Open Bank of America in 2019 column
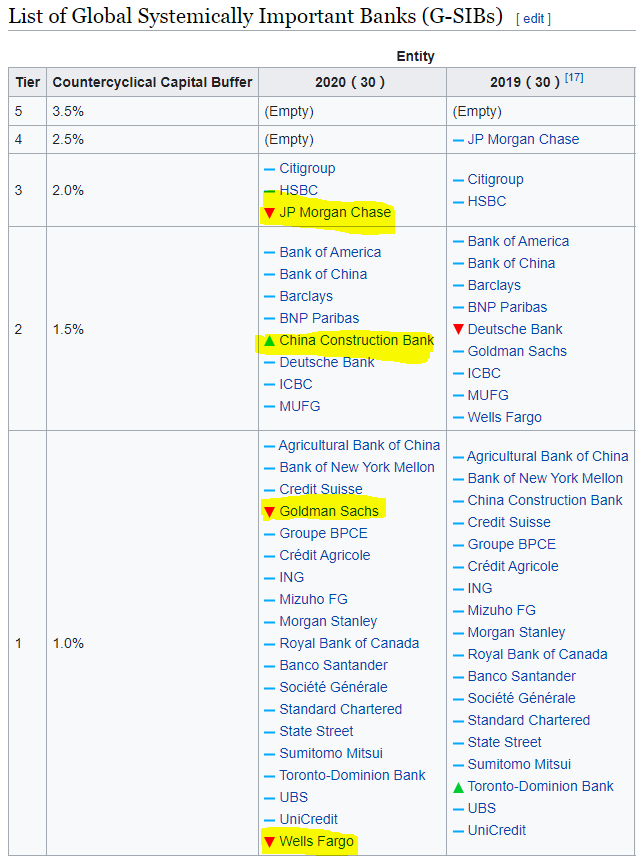Image resolution: width=636 pixels, height=856 pixels. coord(519,241)
